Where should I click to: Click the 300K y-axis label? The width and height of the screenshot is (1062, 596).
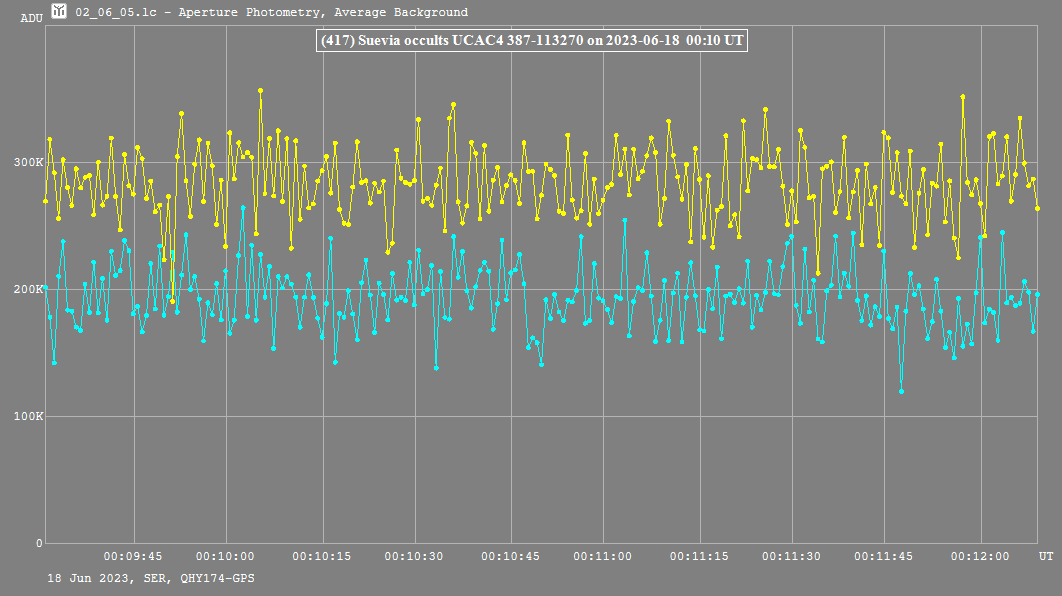[x=31, y=162]
